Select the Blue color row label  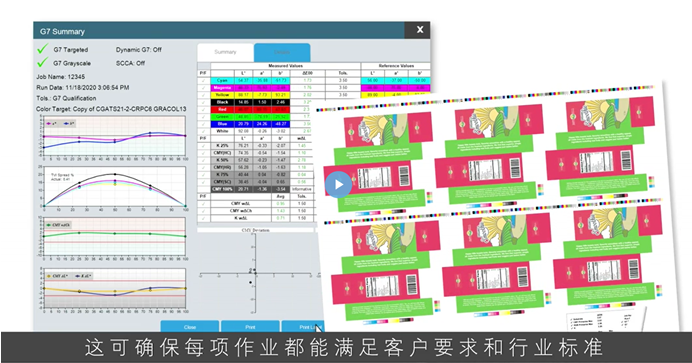[x=222, y=124]
